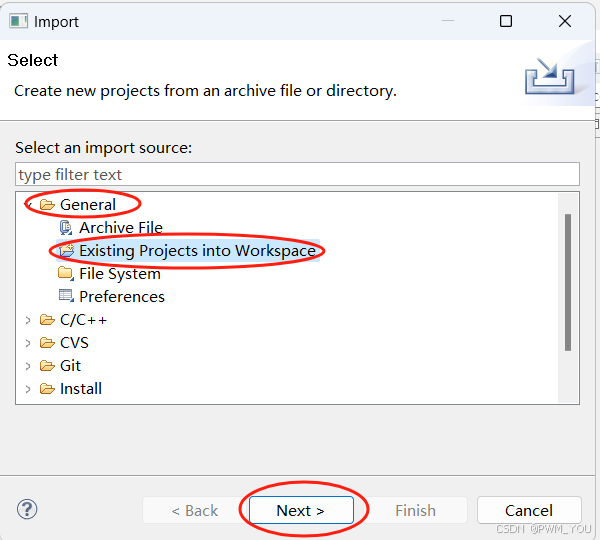Expand the CVS category

click(x=28, y=343)
